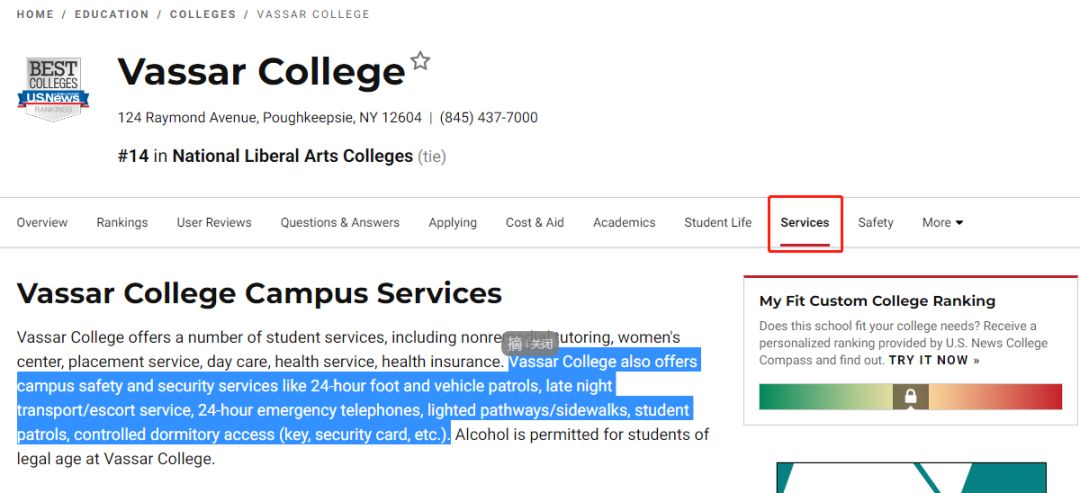Click the EDUCATION breadcrumb link

(112, 14)
